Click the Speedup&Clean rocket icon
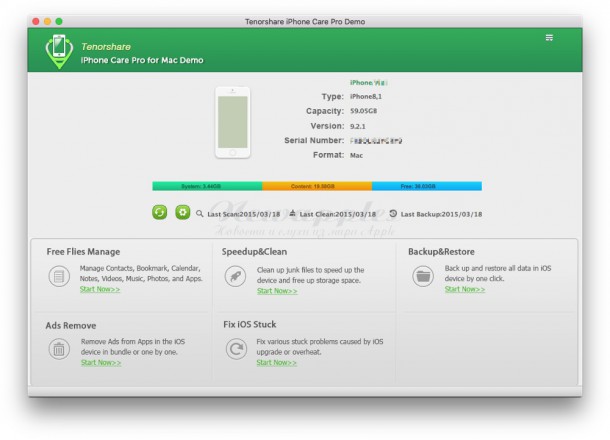The height and width of the screenshot is (440, 610). [235, 276]
